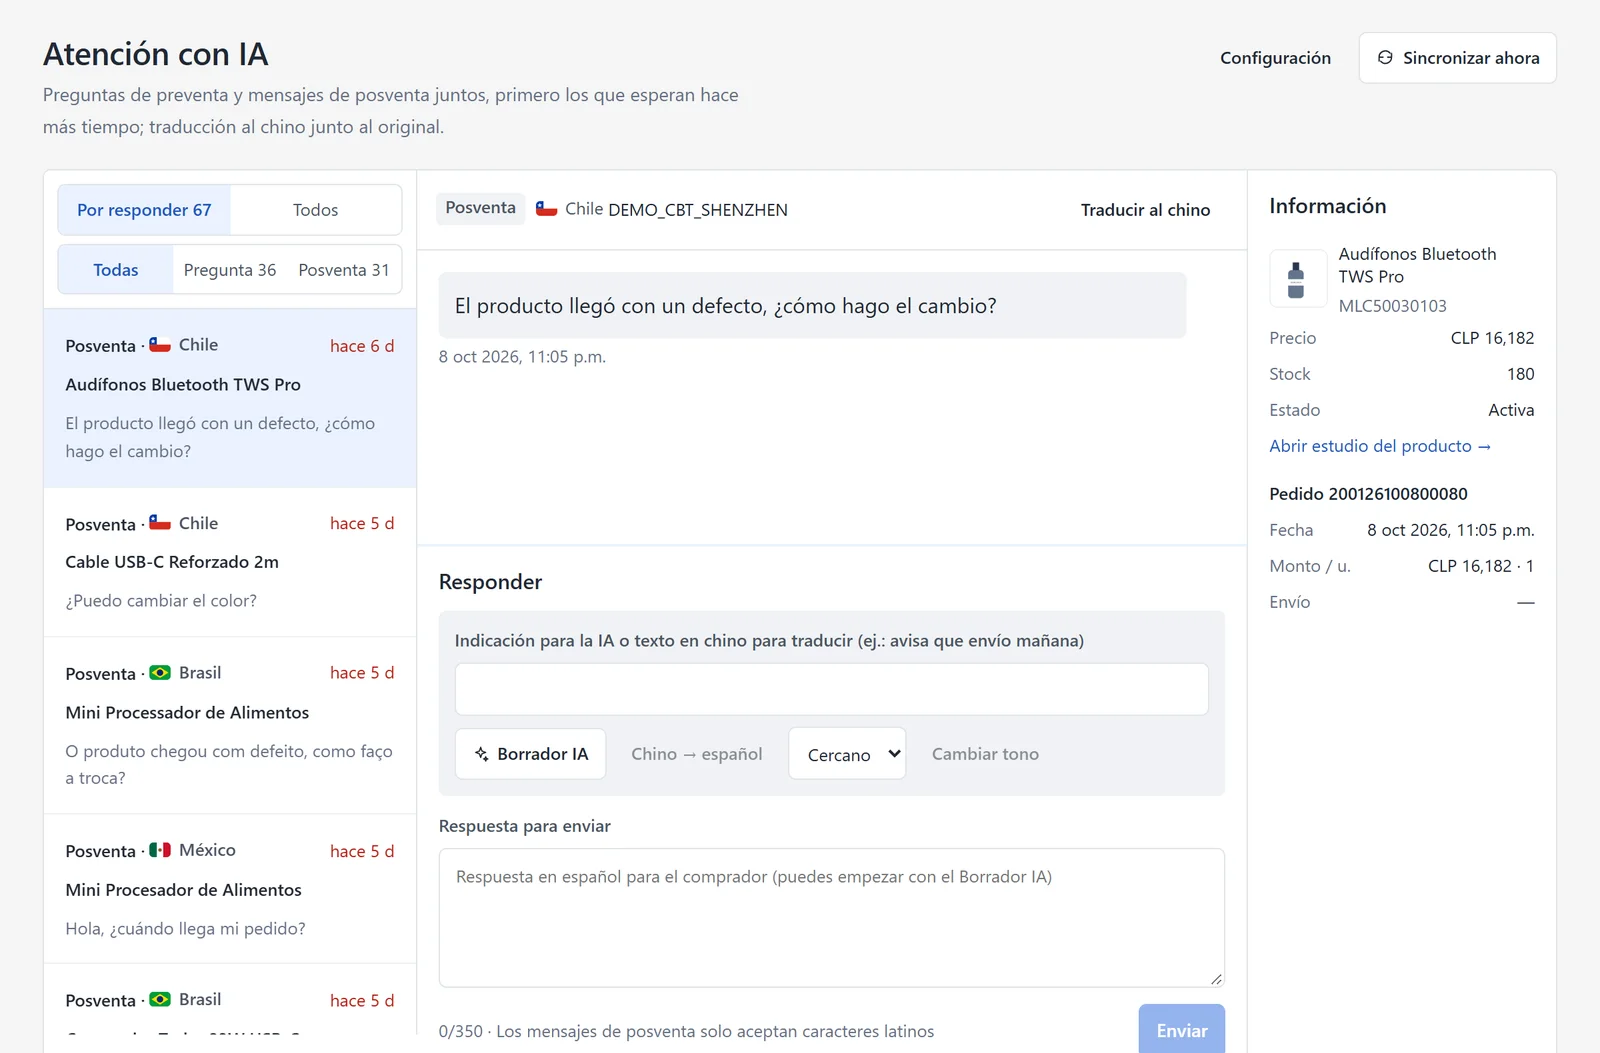Send the reply with Enviar
Viewport: 1600px width, 1053px height.
pyautogui.click(x=1181, y=1029)
